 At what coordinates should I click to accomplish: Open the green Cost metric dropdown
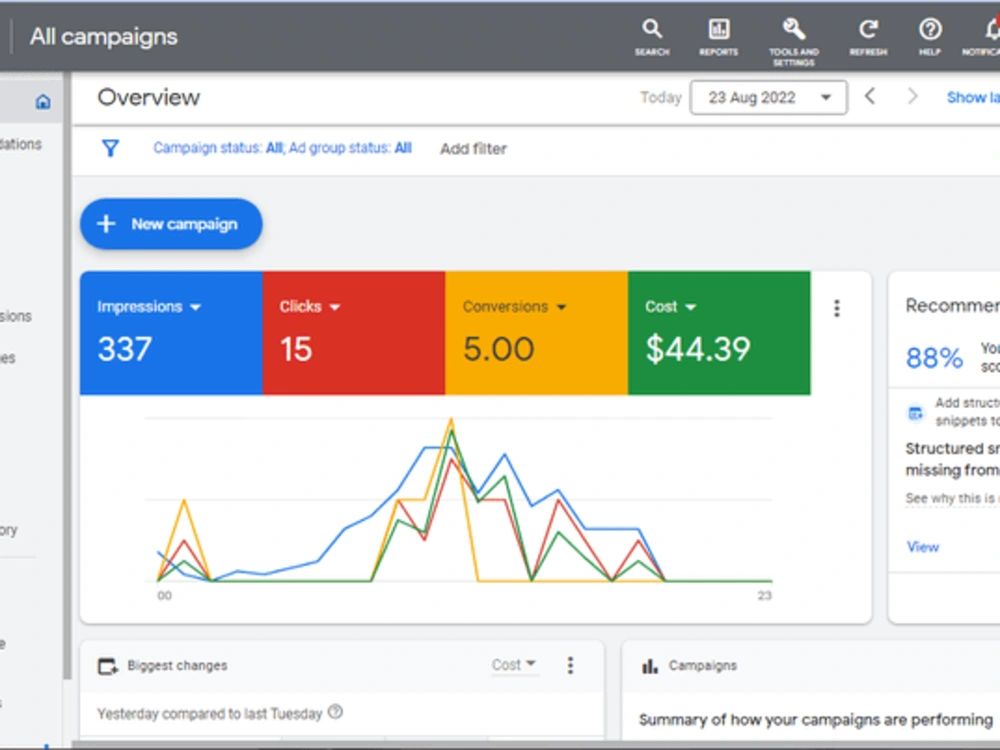pyautogui.click(x=670, y=307)
